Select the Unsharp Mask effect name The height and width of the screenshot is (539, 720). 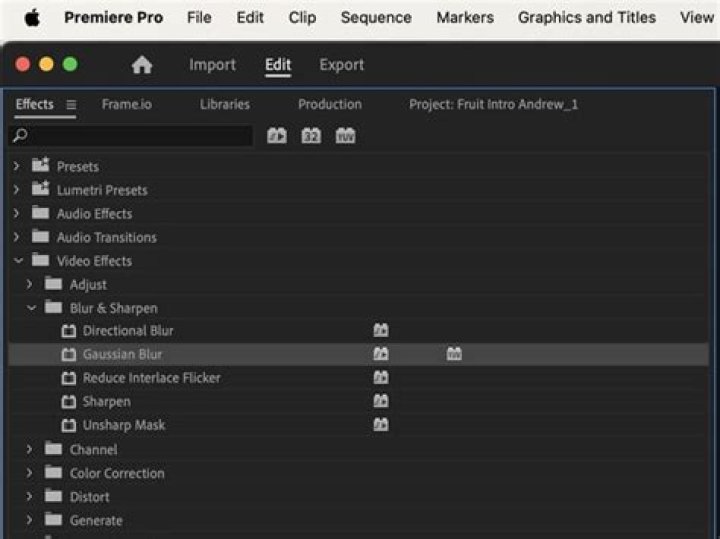124,425
